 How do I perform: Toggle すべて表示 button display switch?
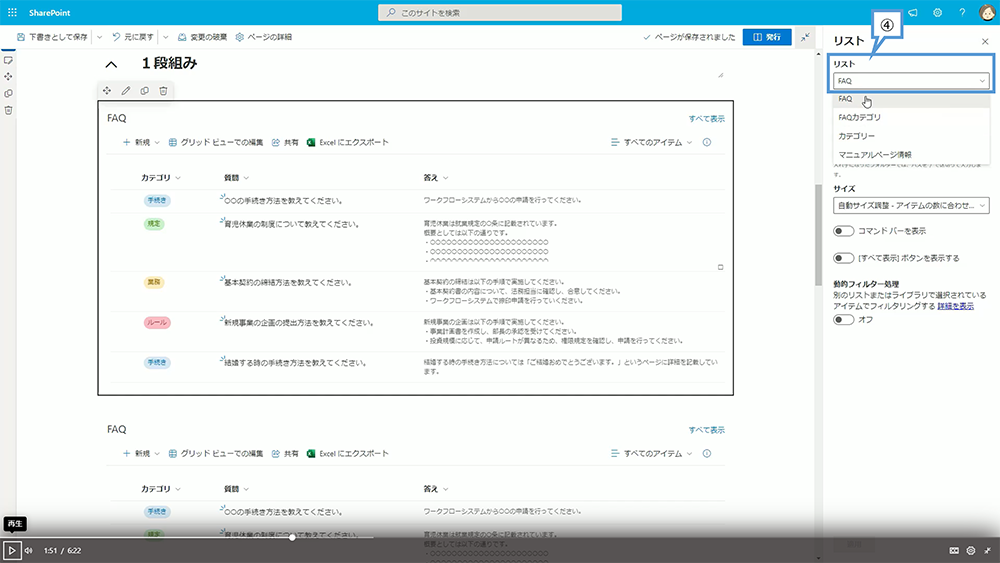click(843, 258)
